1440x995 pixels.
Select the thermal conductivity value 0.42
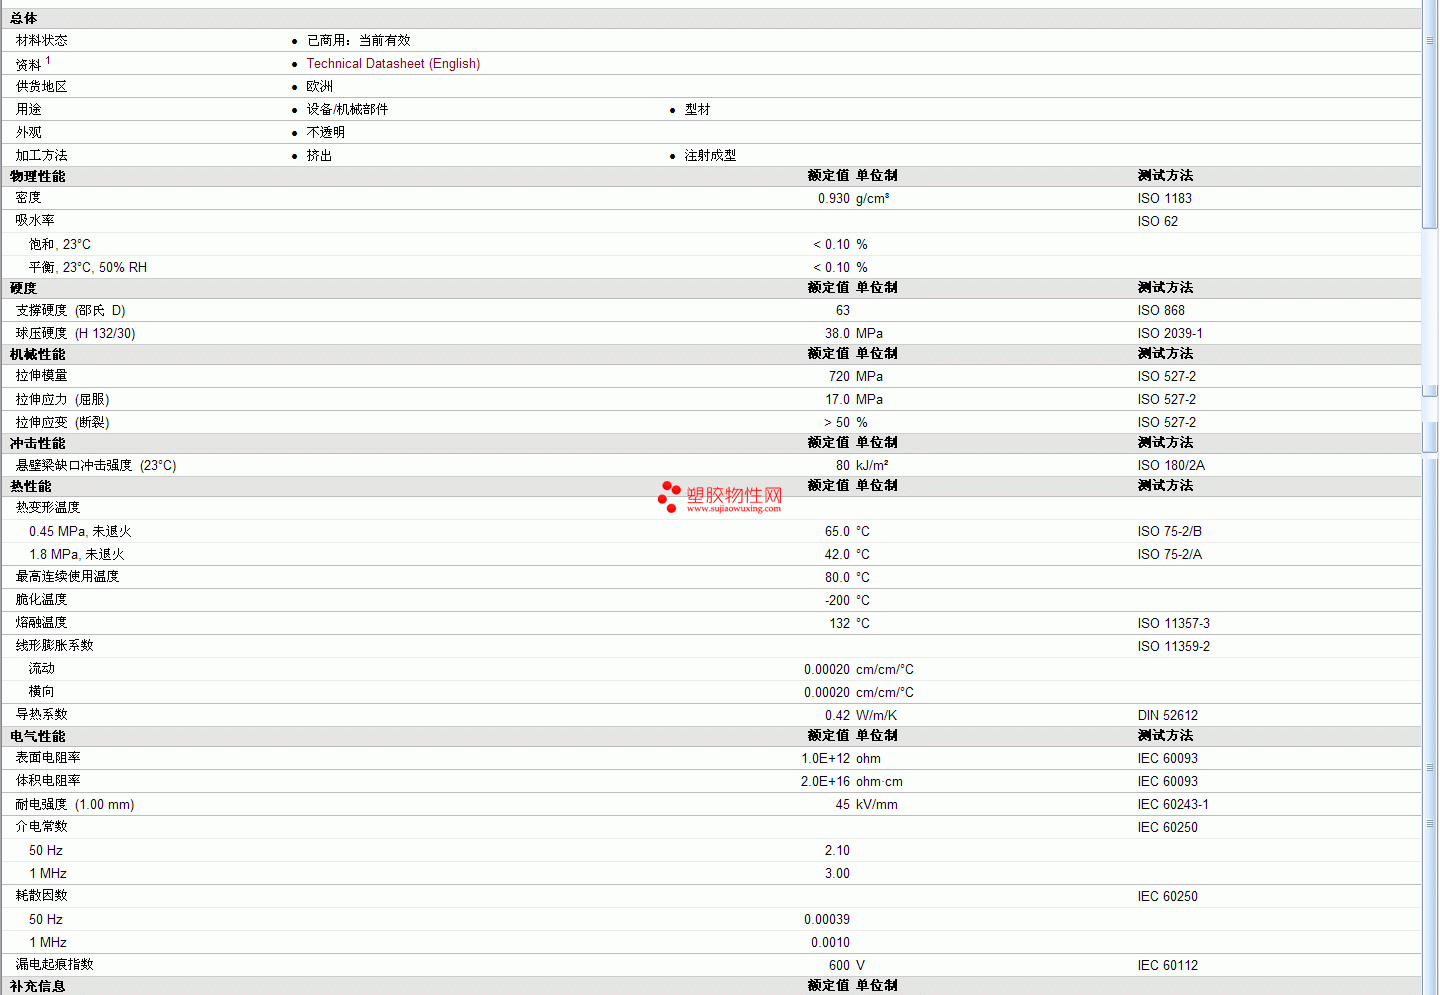pos(837,715)
